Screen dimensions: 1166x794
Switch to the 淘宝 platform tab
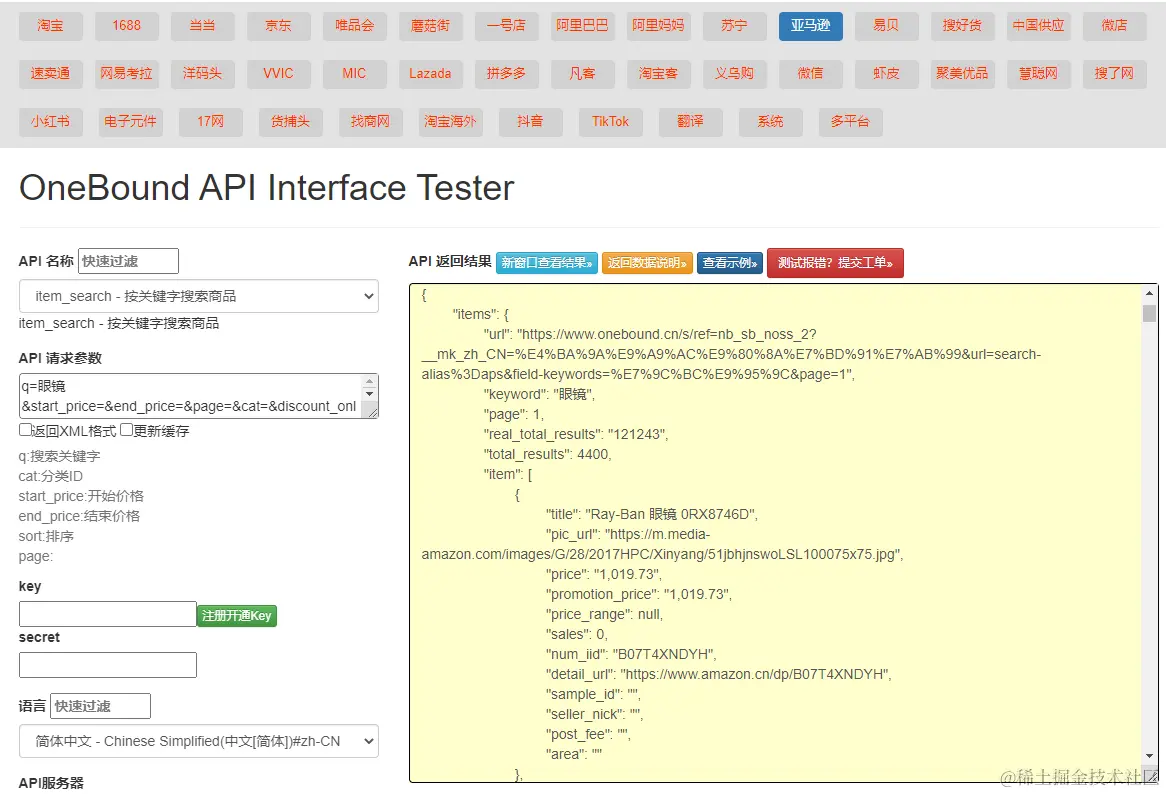50,26
